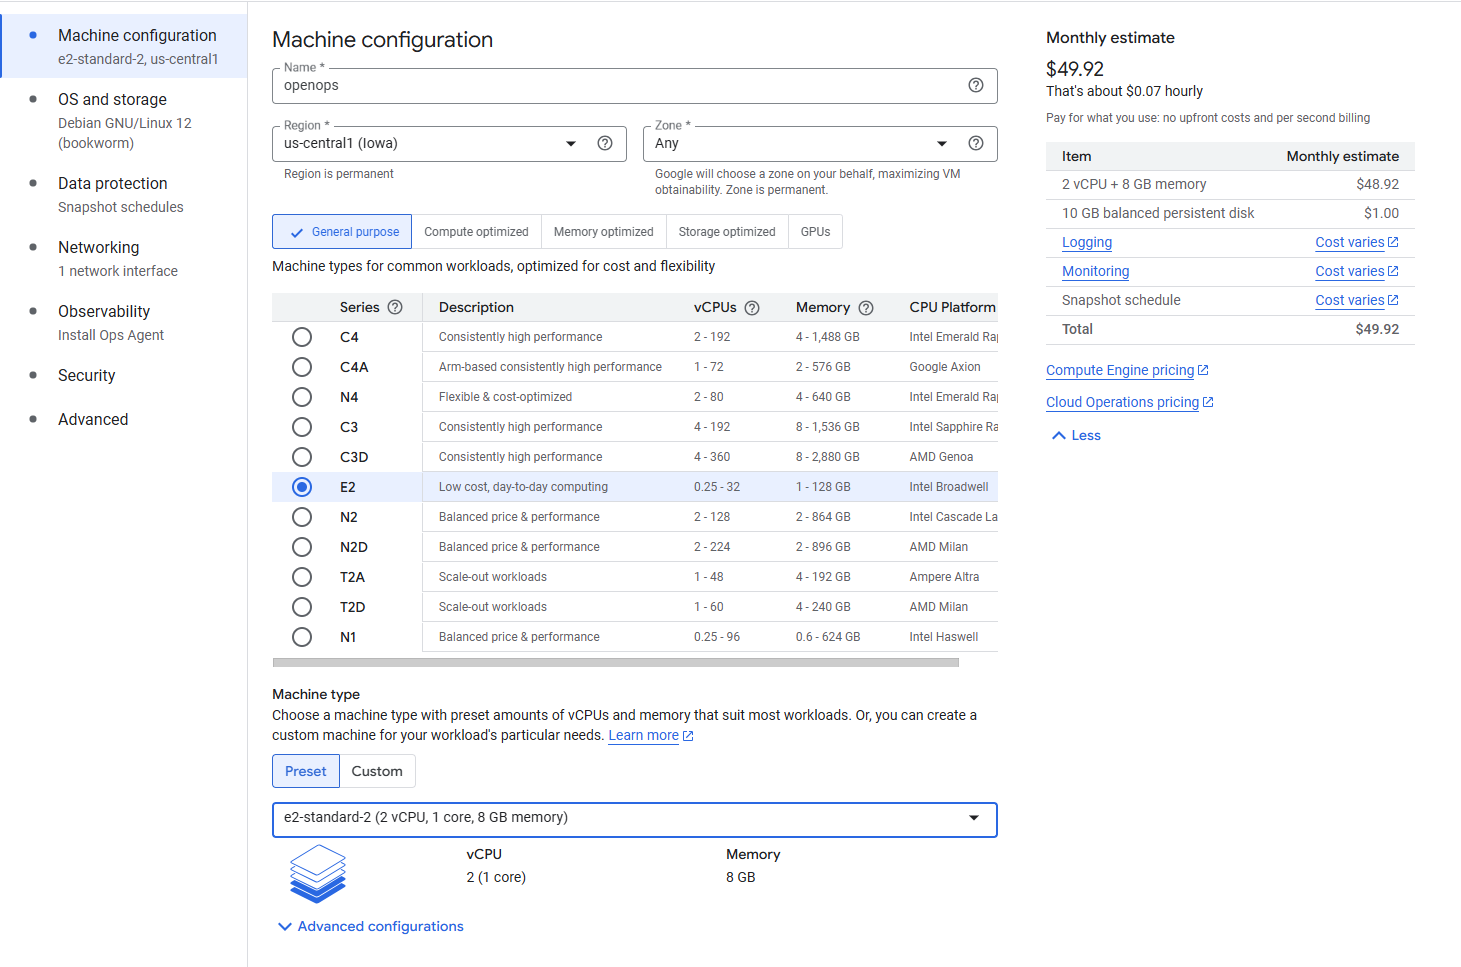Click the Cost varies external link icon beside Monitoring
This screenshot has height=967, width=1461.
1394,270
